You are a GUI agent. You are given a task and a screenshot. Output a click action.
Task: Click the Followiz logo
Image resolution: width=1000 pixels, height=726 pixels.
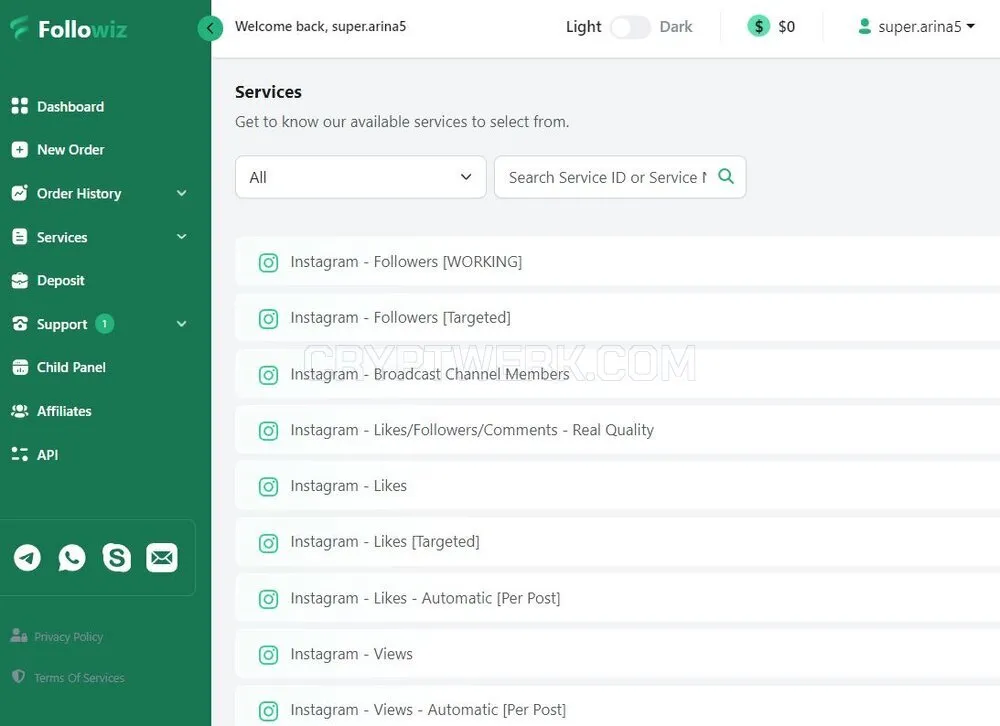(x=69, y=29)
